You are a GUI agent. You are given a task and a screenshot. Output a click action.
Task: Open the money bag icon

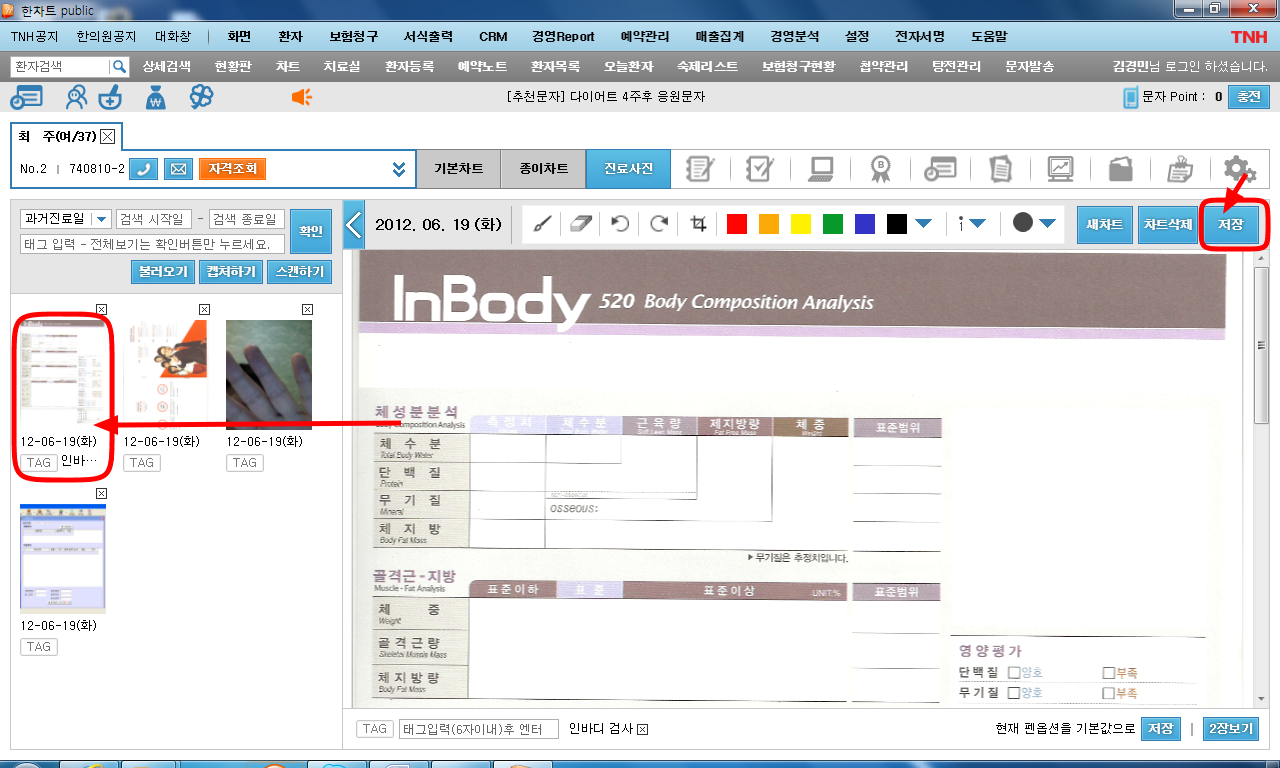point(155,97)
